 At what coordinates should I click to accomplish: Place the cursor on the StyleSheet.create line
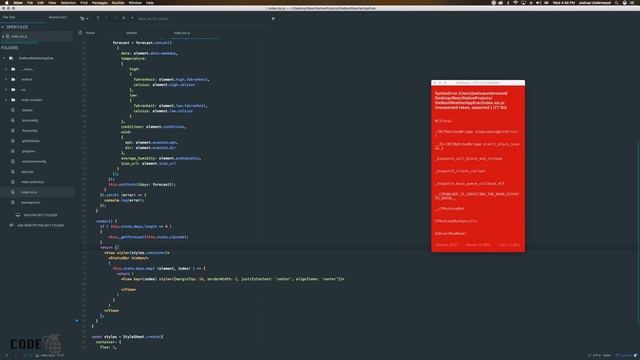(127, 337)
